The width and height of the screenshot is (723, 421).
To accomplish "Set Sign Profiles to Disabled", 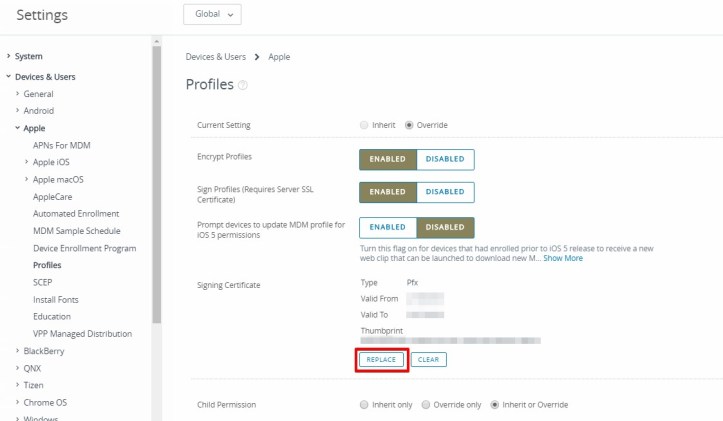I will click(x=445, y=192).
